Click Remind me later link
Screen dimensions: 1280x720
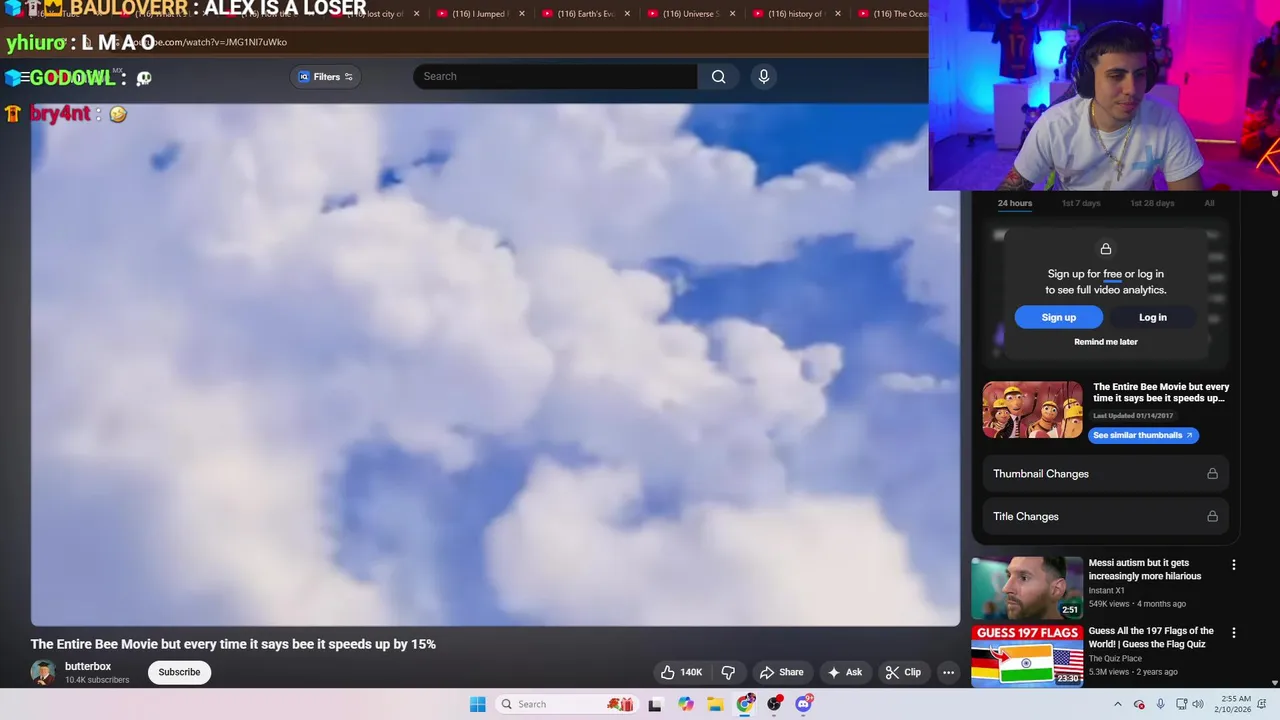tap(1106, 342)
